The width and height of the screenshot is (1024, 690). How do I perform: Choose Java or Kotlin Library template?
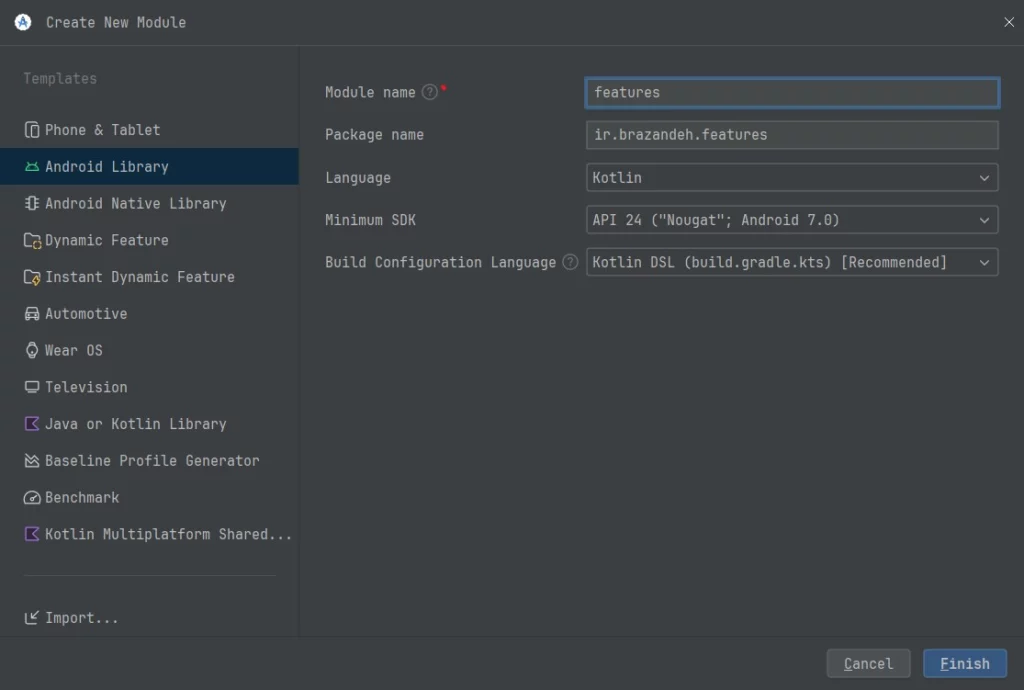point(135,424)
